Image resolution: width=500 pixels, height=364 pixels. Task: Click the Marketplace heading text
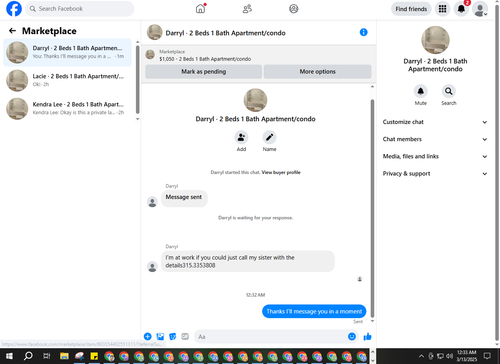click(x=49, y=31)
